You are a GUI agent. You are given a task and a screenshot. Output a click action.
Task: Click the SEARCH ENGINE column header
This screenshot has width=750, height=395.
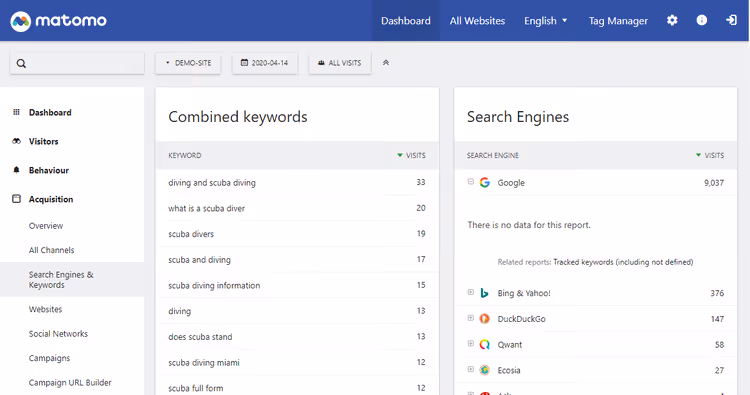(493, 155)
